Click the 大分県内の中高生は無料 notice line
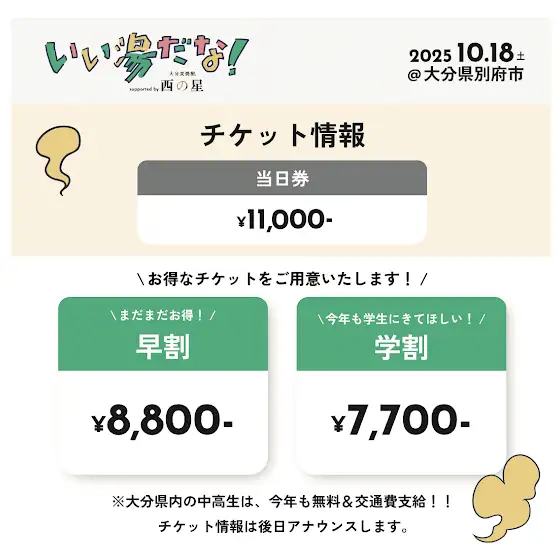Image resolution: width=560 pixels, height=560 pixels. [x=282, y=502]
